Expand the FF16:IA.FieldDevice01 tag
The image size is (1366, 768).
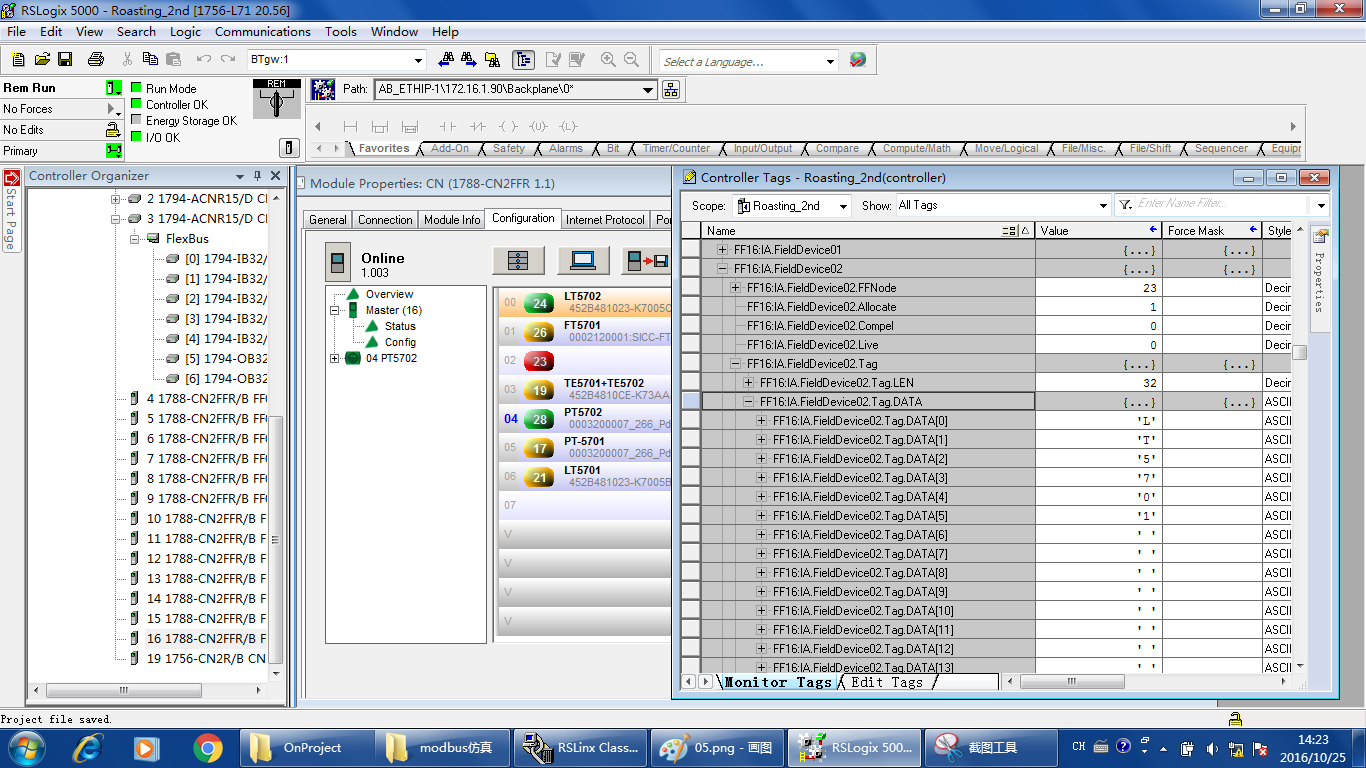pos(723,250)
